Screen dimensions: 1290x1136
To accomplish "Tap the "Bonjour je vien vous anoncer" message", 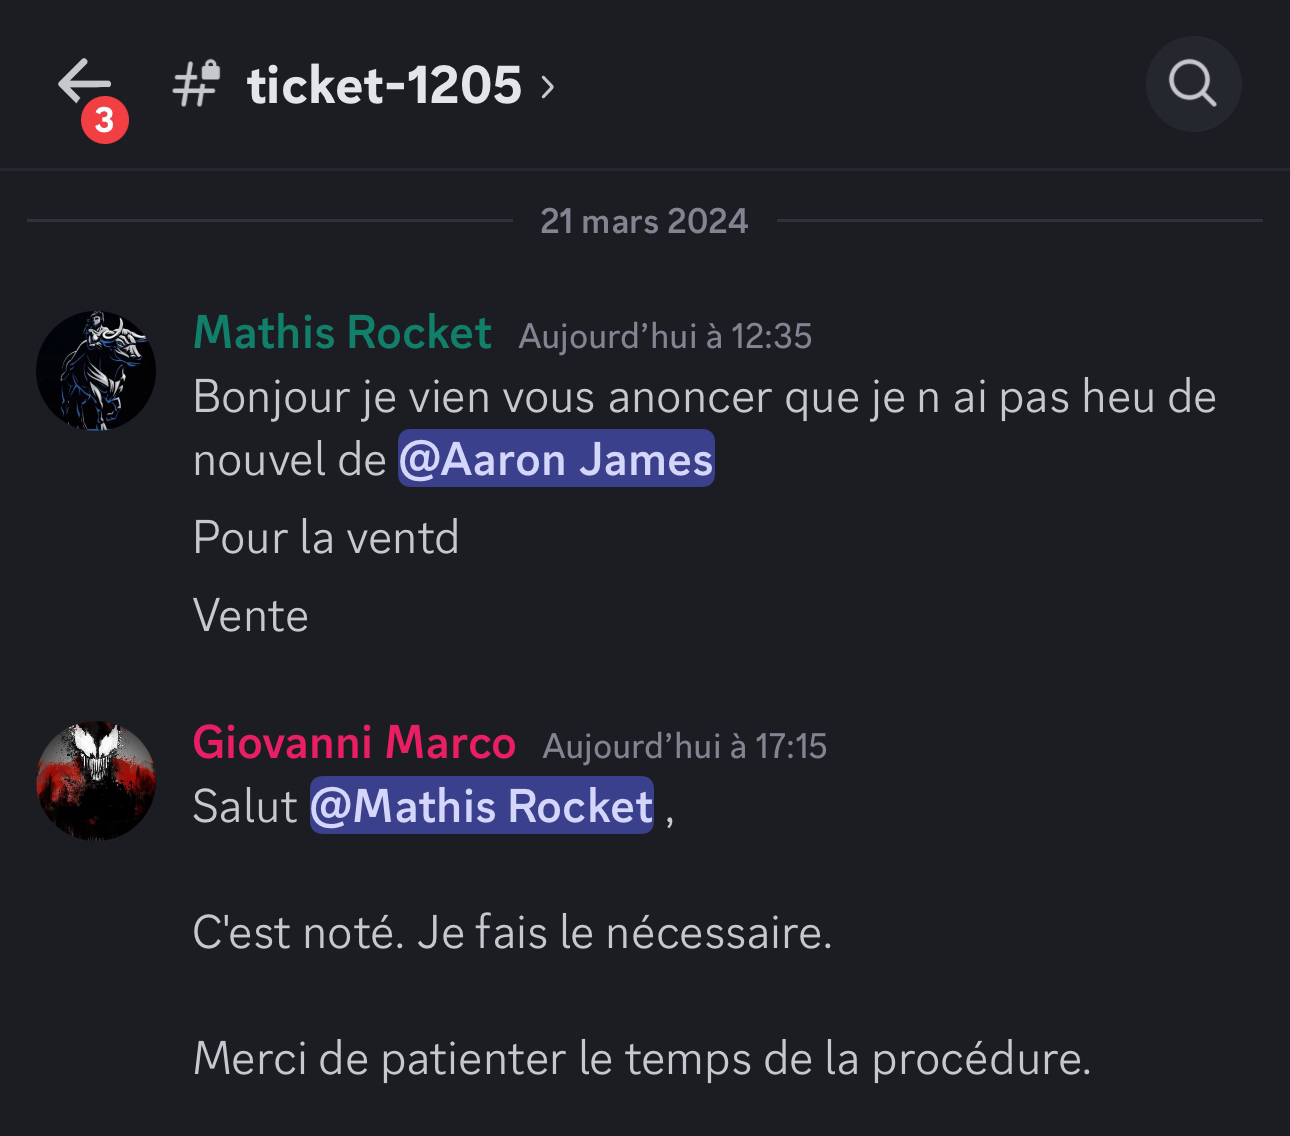I will (705, 428).
